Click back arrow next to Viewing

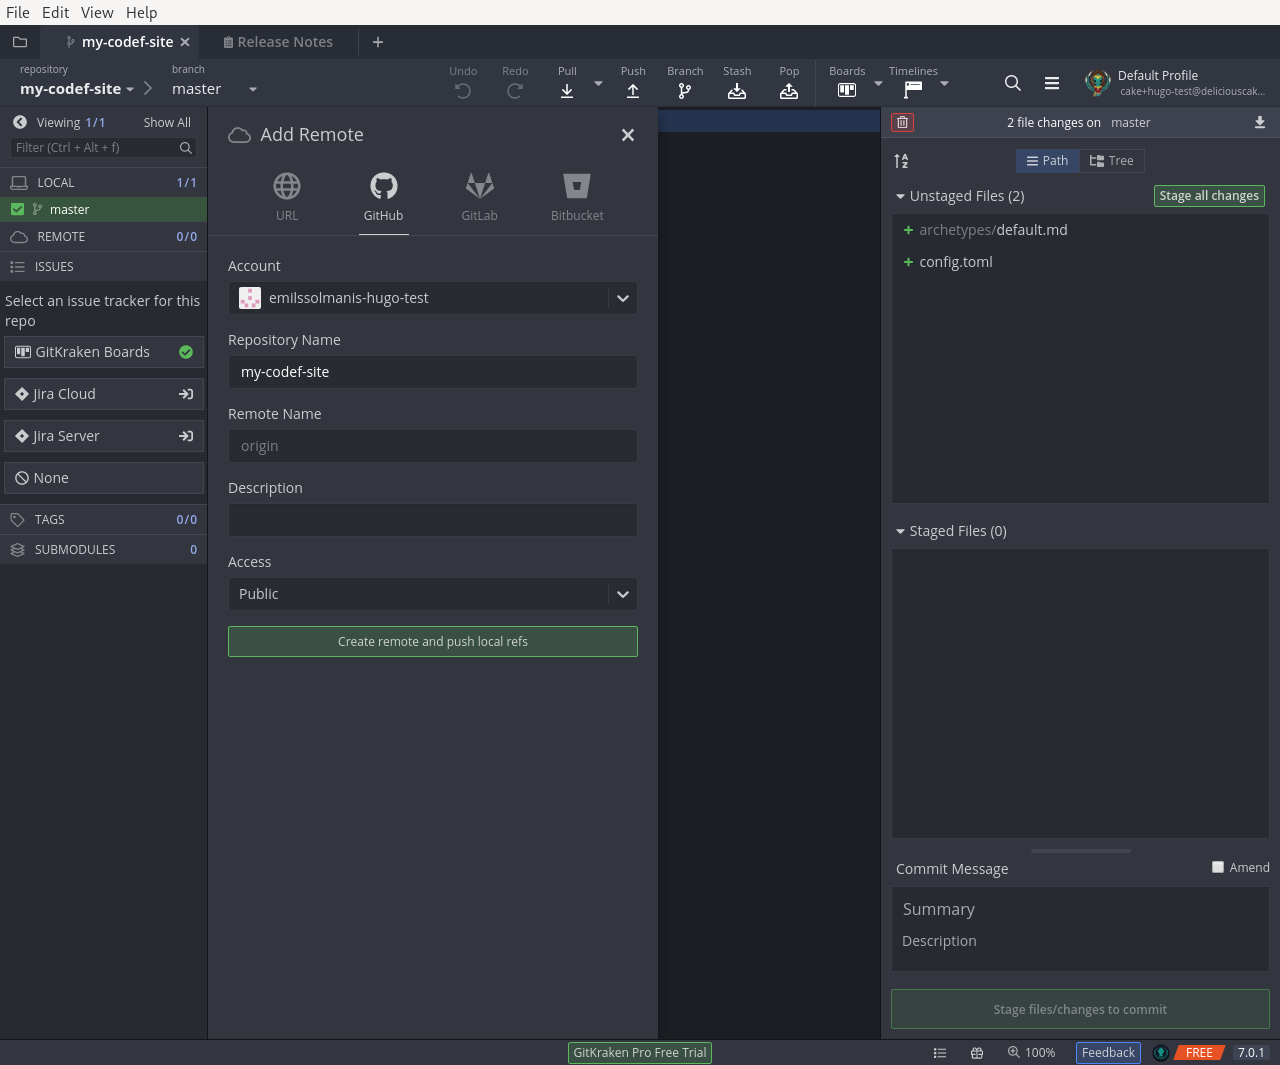click(x=19, y=122)
